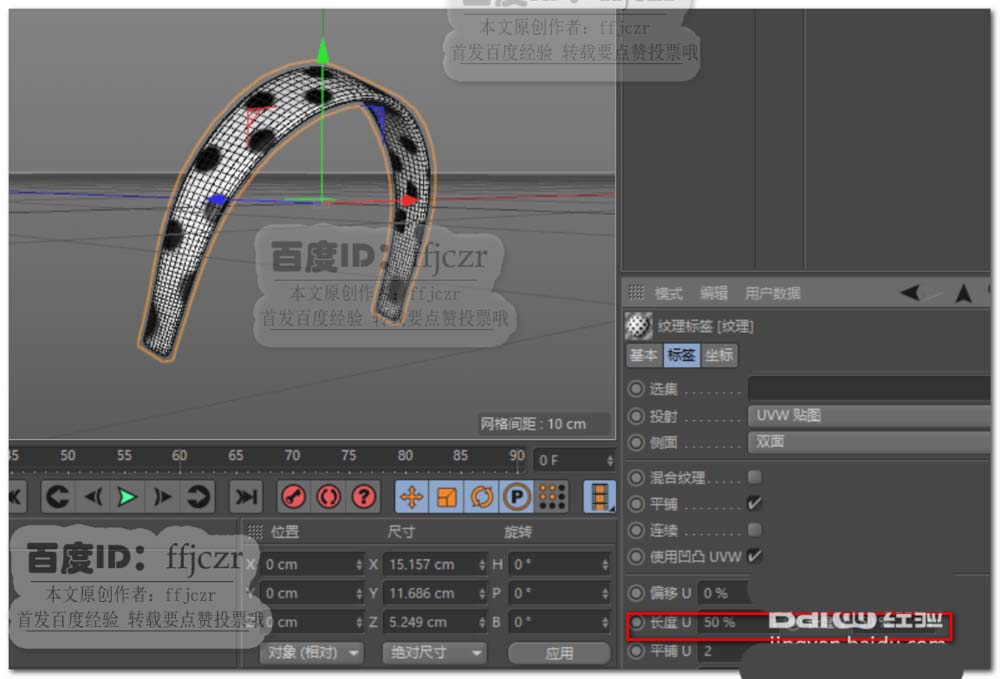
Task: Click the record active objects key icon
Action: [x=293, y=497]
